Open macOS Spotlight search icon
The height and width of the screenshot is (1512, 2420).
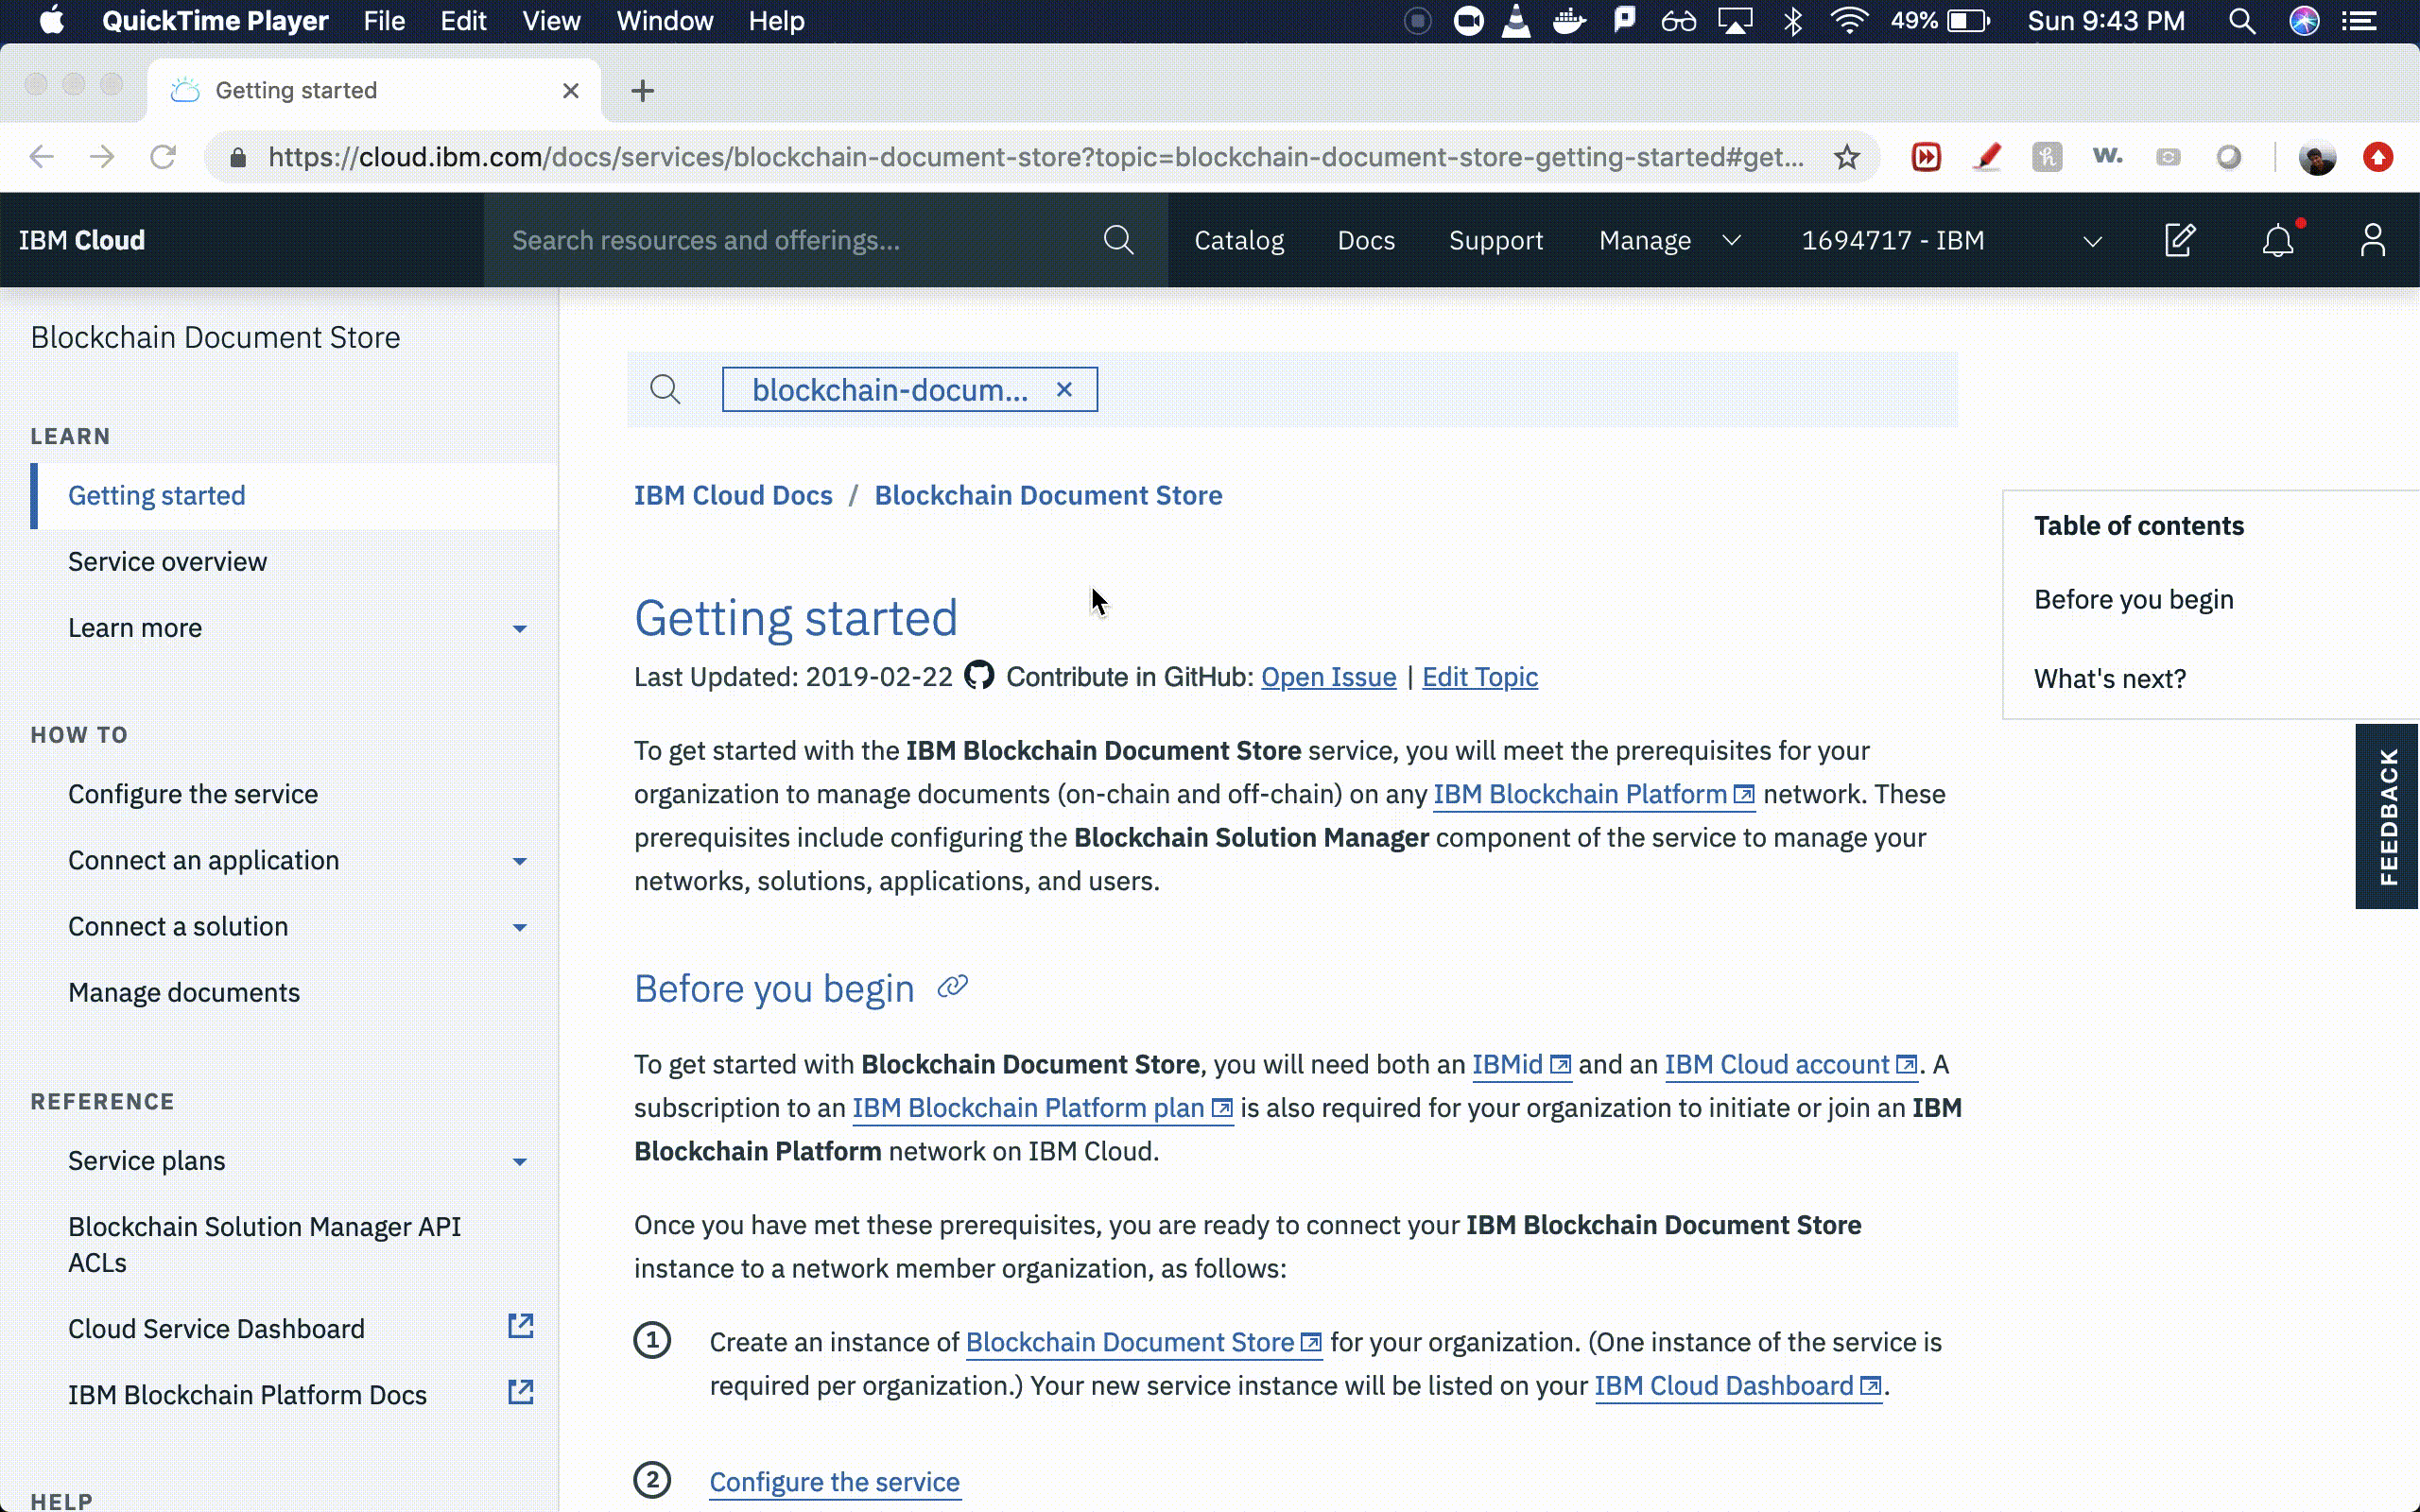(2242, 21)
